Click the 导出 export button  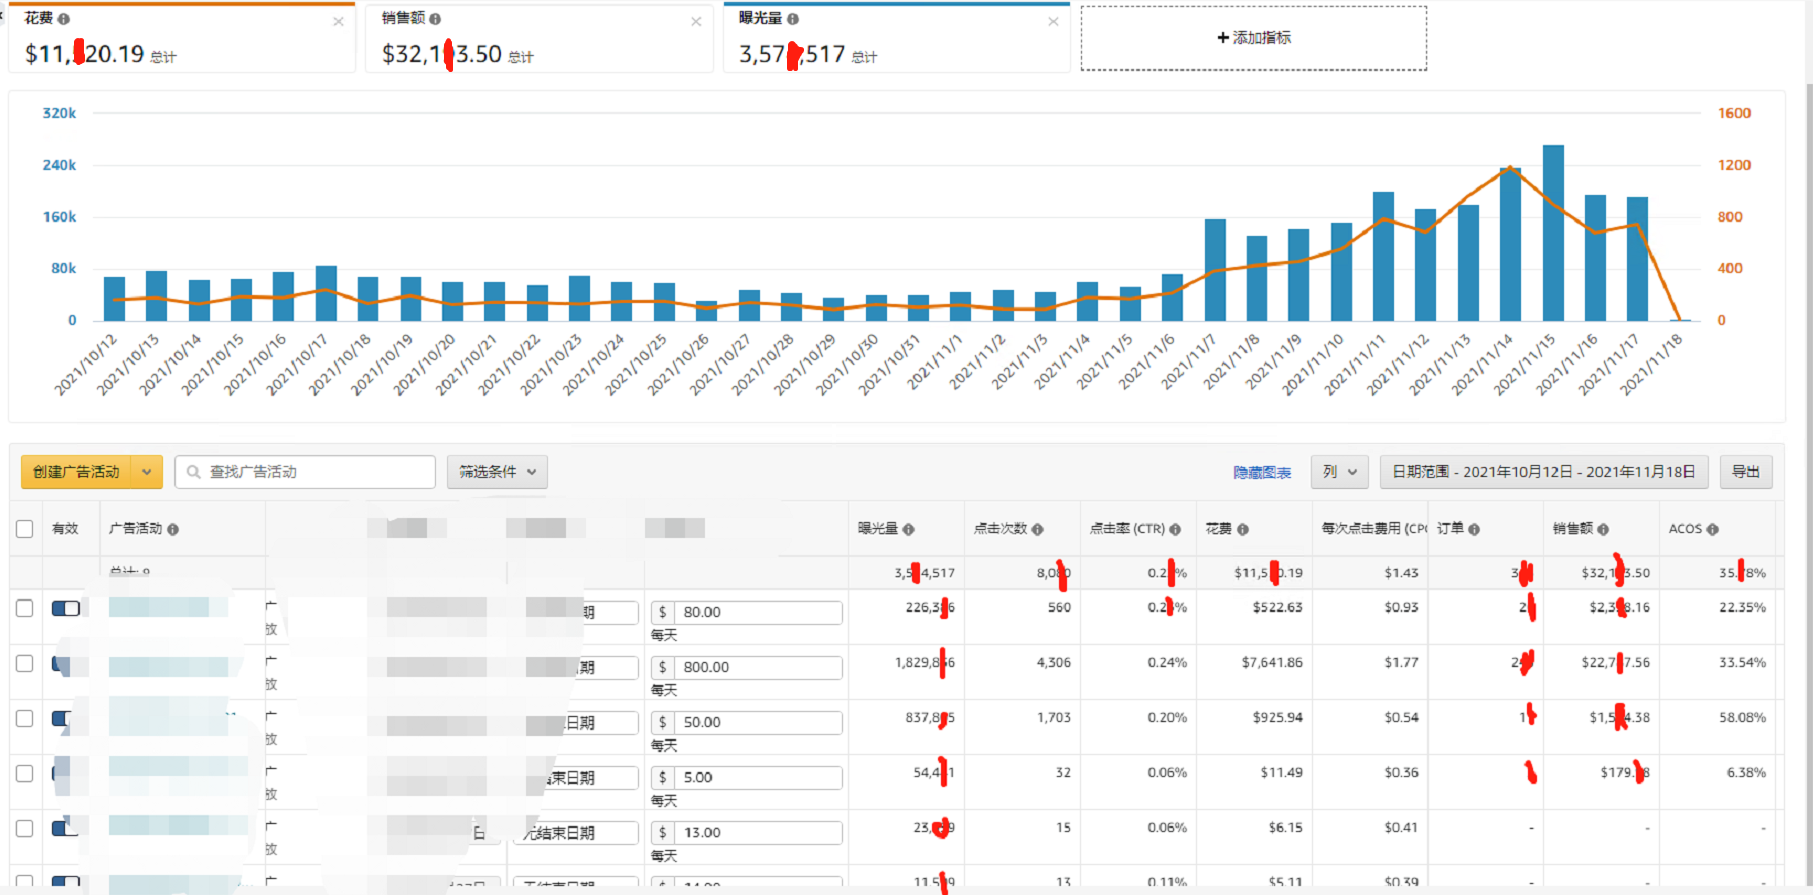pyautogui.click(x=1746, y=472)
